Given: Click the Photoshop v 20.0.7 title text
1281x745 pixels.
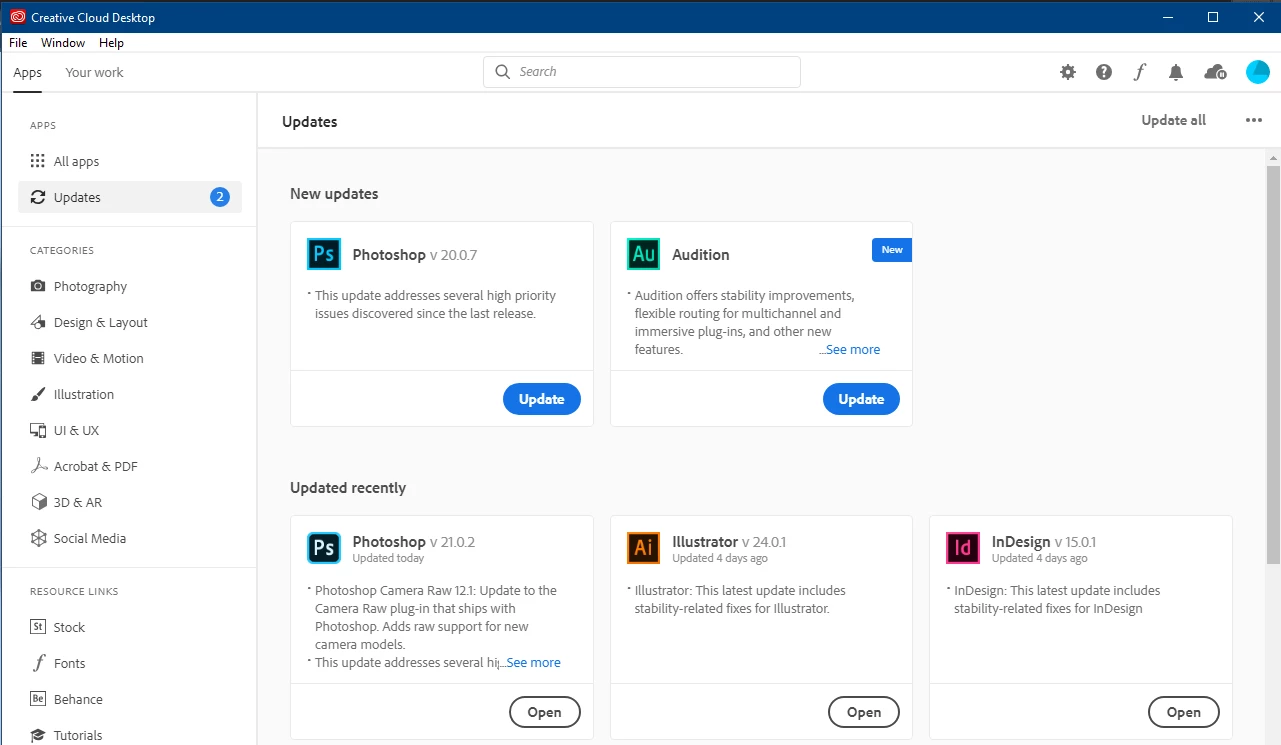Looking at the screenshot, I should [x=415, y=255].
